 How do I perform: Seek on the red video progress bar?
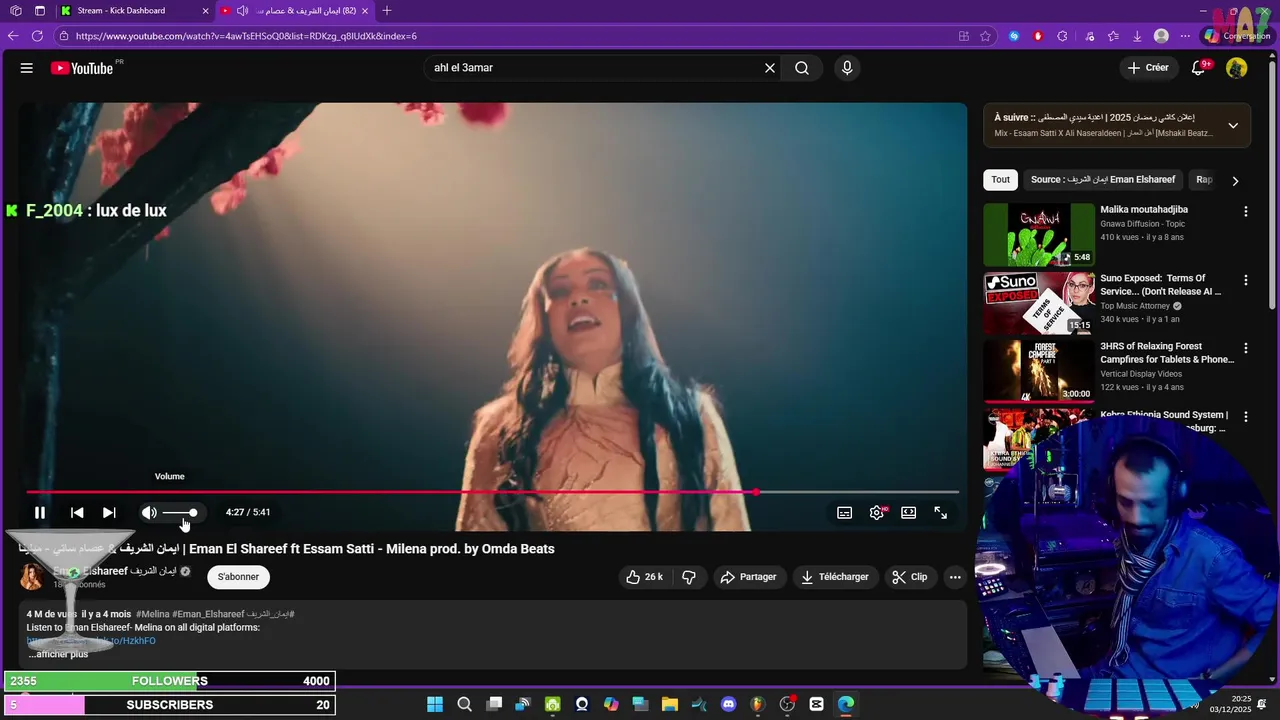492,492
